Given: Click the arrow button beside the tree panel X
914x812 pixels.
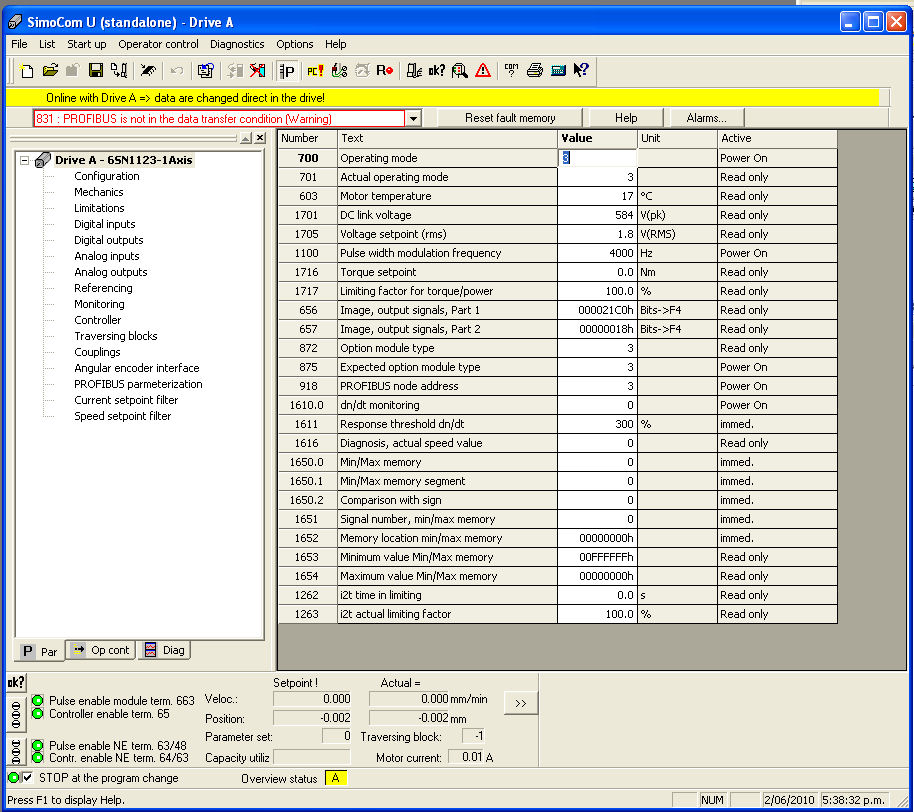Looking at the screenshot, I should click(x=246, y=138).
